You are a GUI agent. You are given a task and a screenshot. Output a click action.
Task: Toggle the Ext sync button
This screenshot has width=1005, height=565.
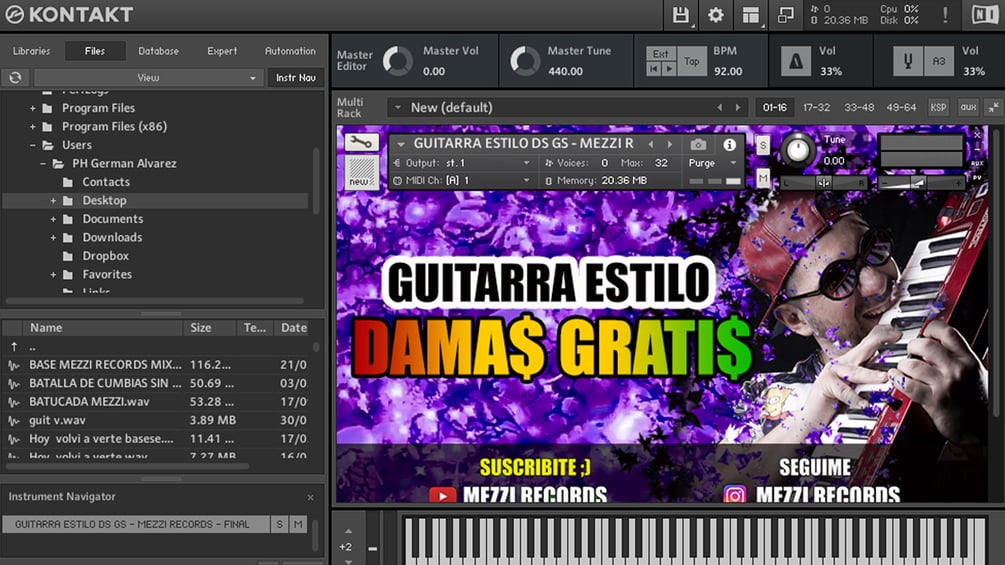[660, 54]
